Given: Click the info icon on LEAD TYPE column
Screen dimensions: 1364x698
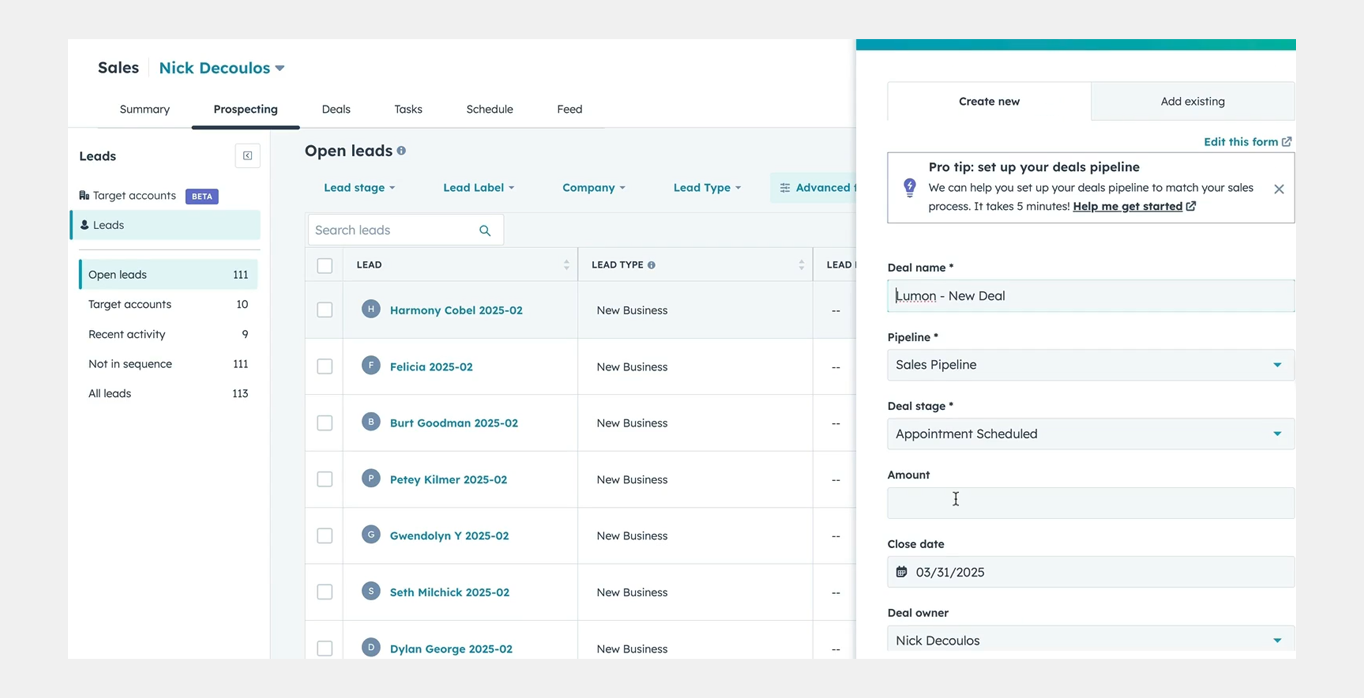Looking at the screenshot, I should tap(650, 264).
